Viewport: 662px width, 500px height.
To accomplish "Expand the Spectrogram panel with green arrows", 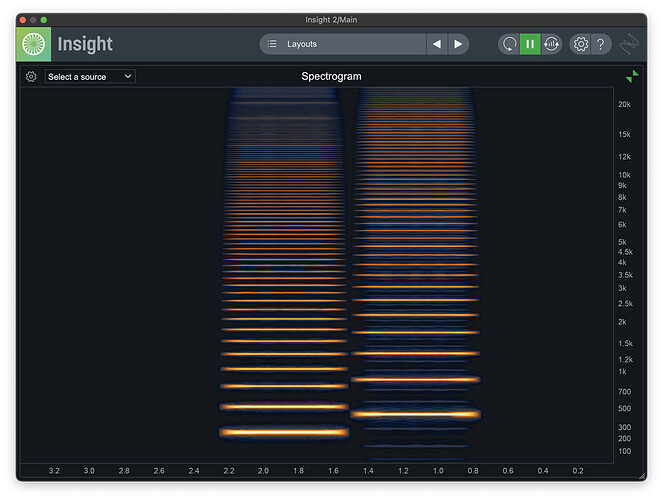I will 631,77.
